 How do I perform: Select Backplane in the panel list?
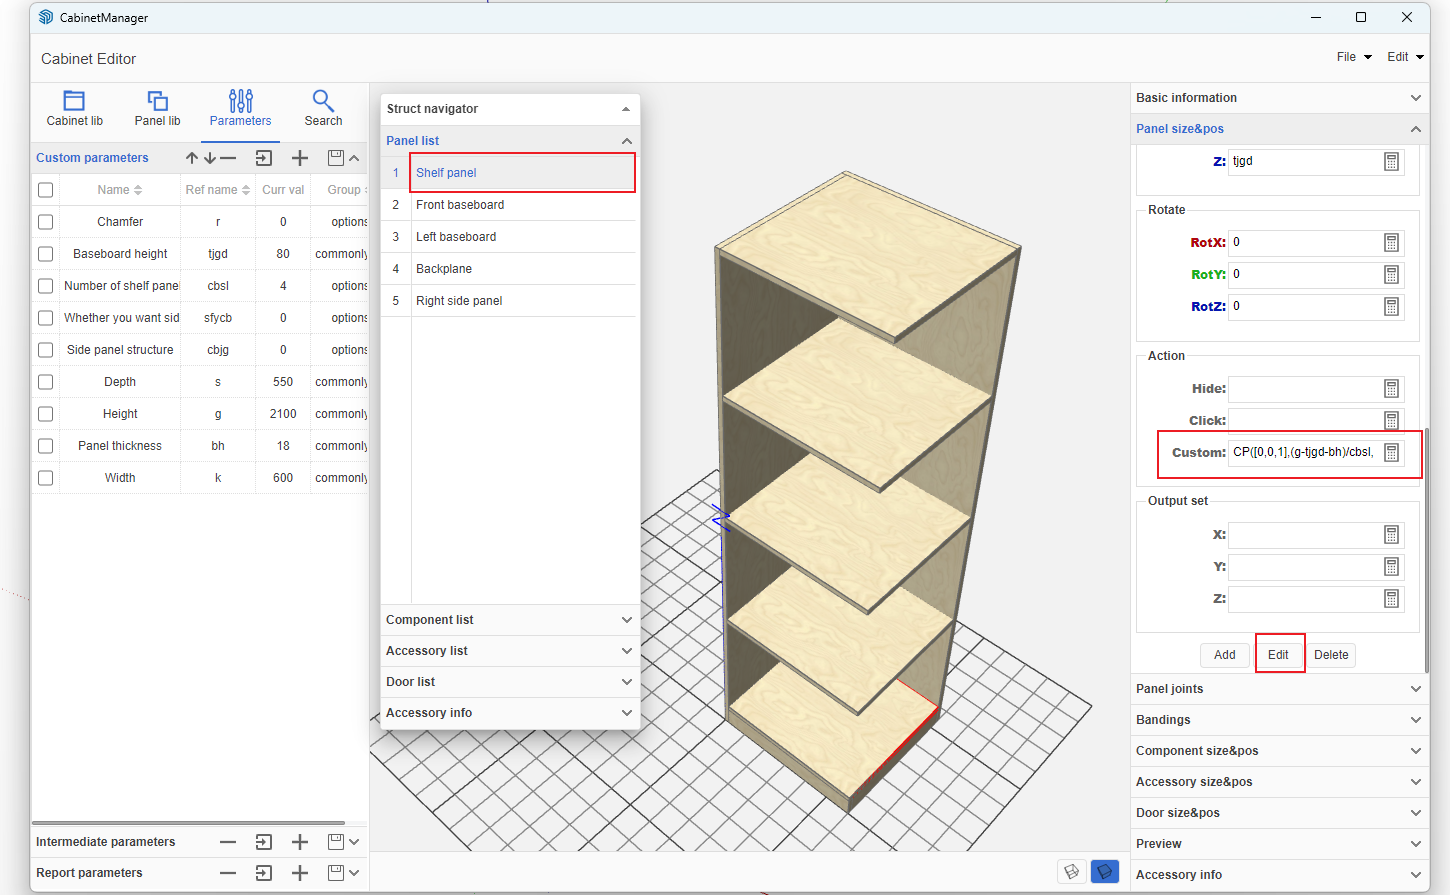pos(444,269)
